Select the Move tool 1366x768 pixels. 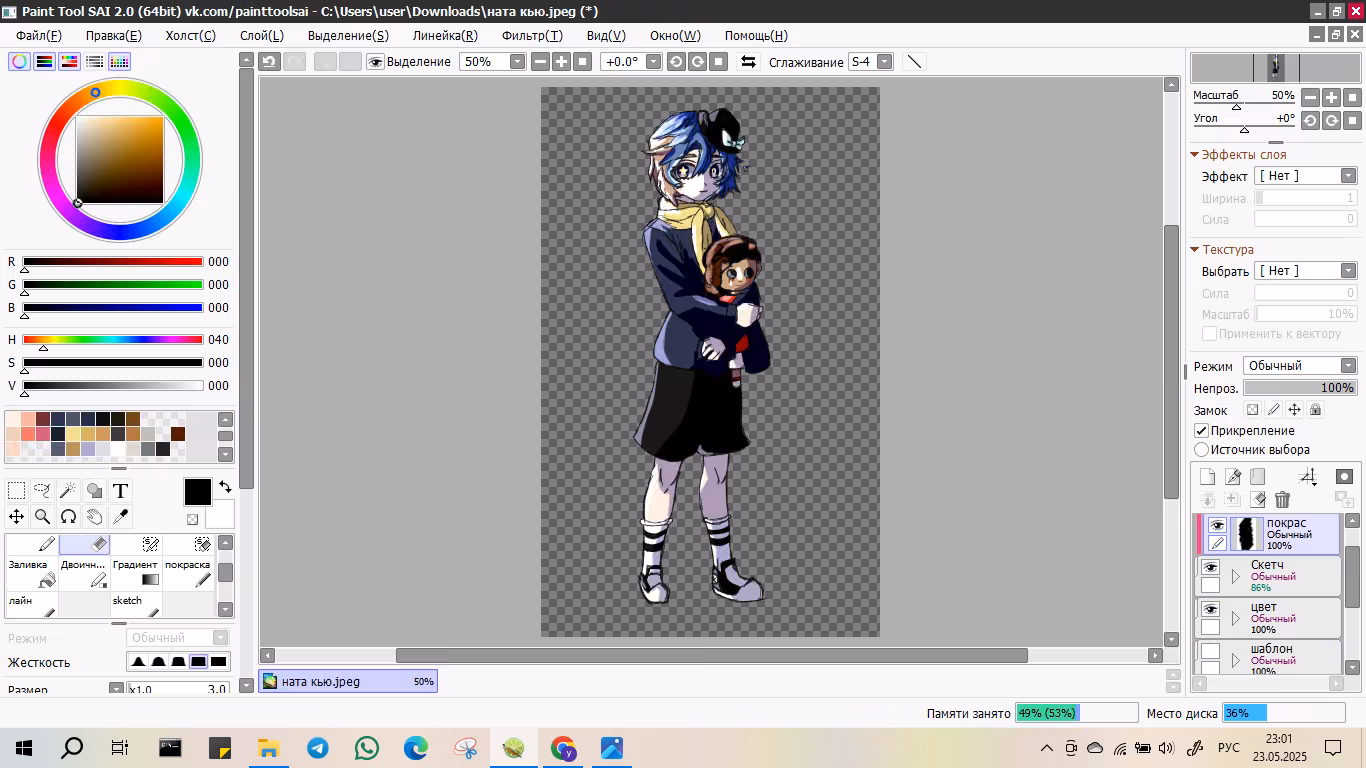coord(17,516)
